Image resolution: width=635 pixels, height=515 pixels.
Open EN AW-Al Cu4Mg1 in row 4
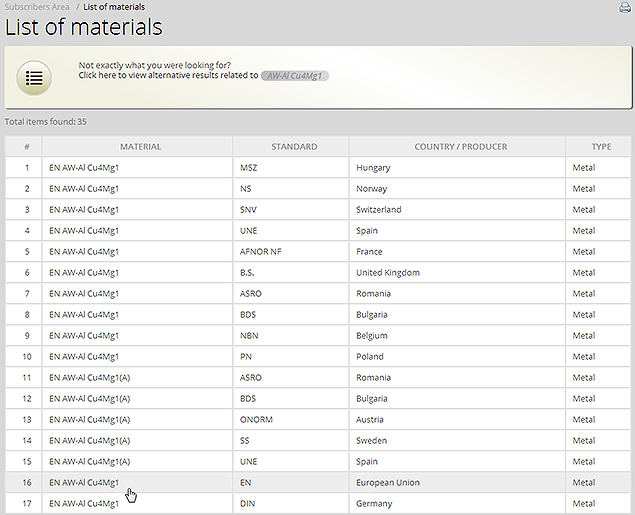84,231
